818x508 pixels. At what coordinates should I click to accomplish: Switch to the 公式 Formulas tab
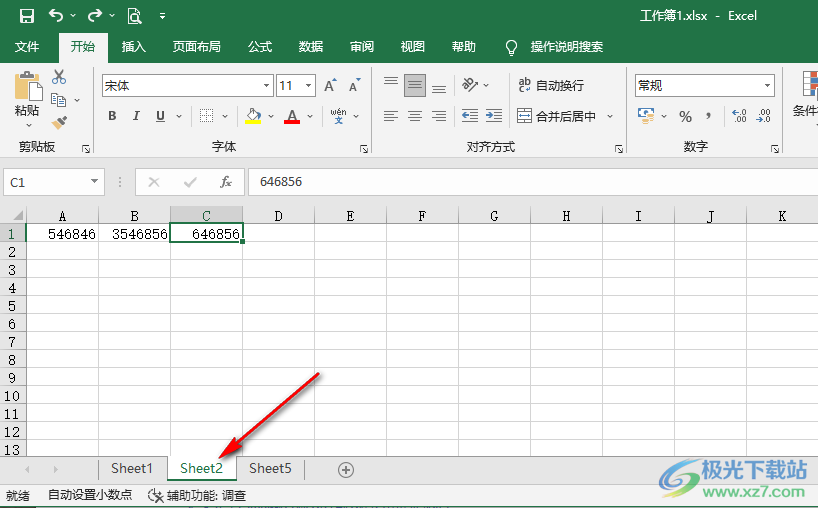pos(260,47)
